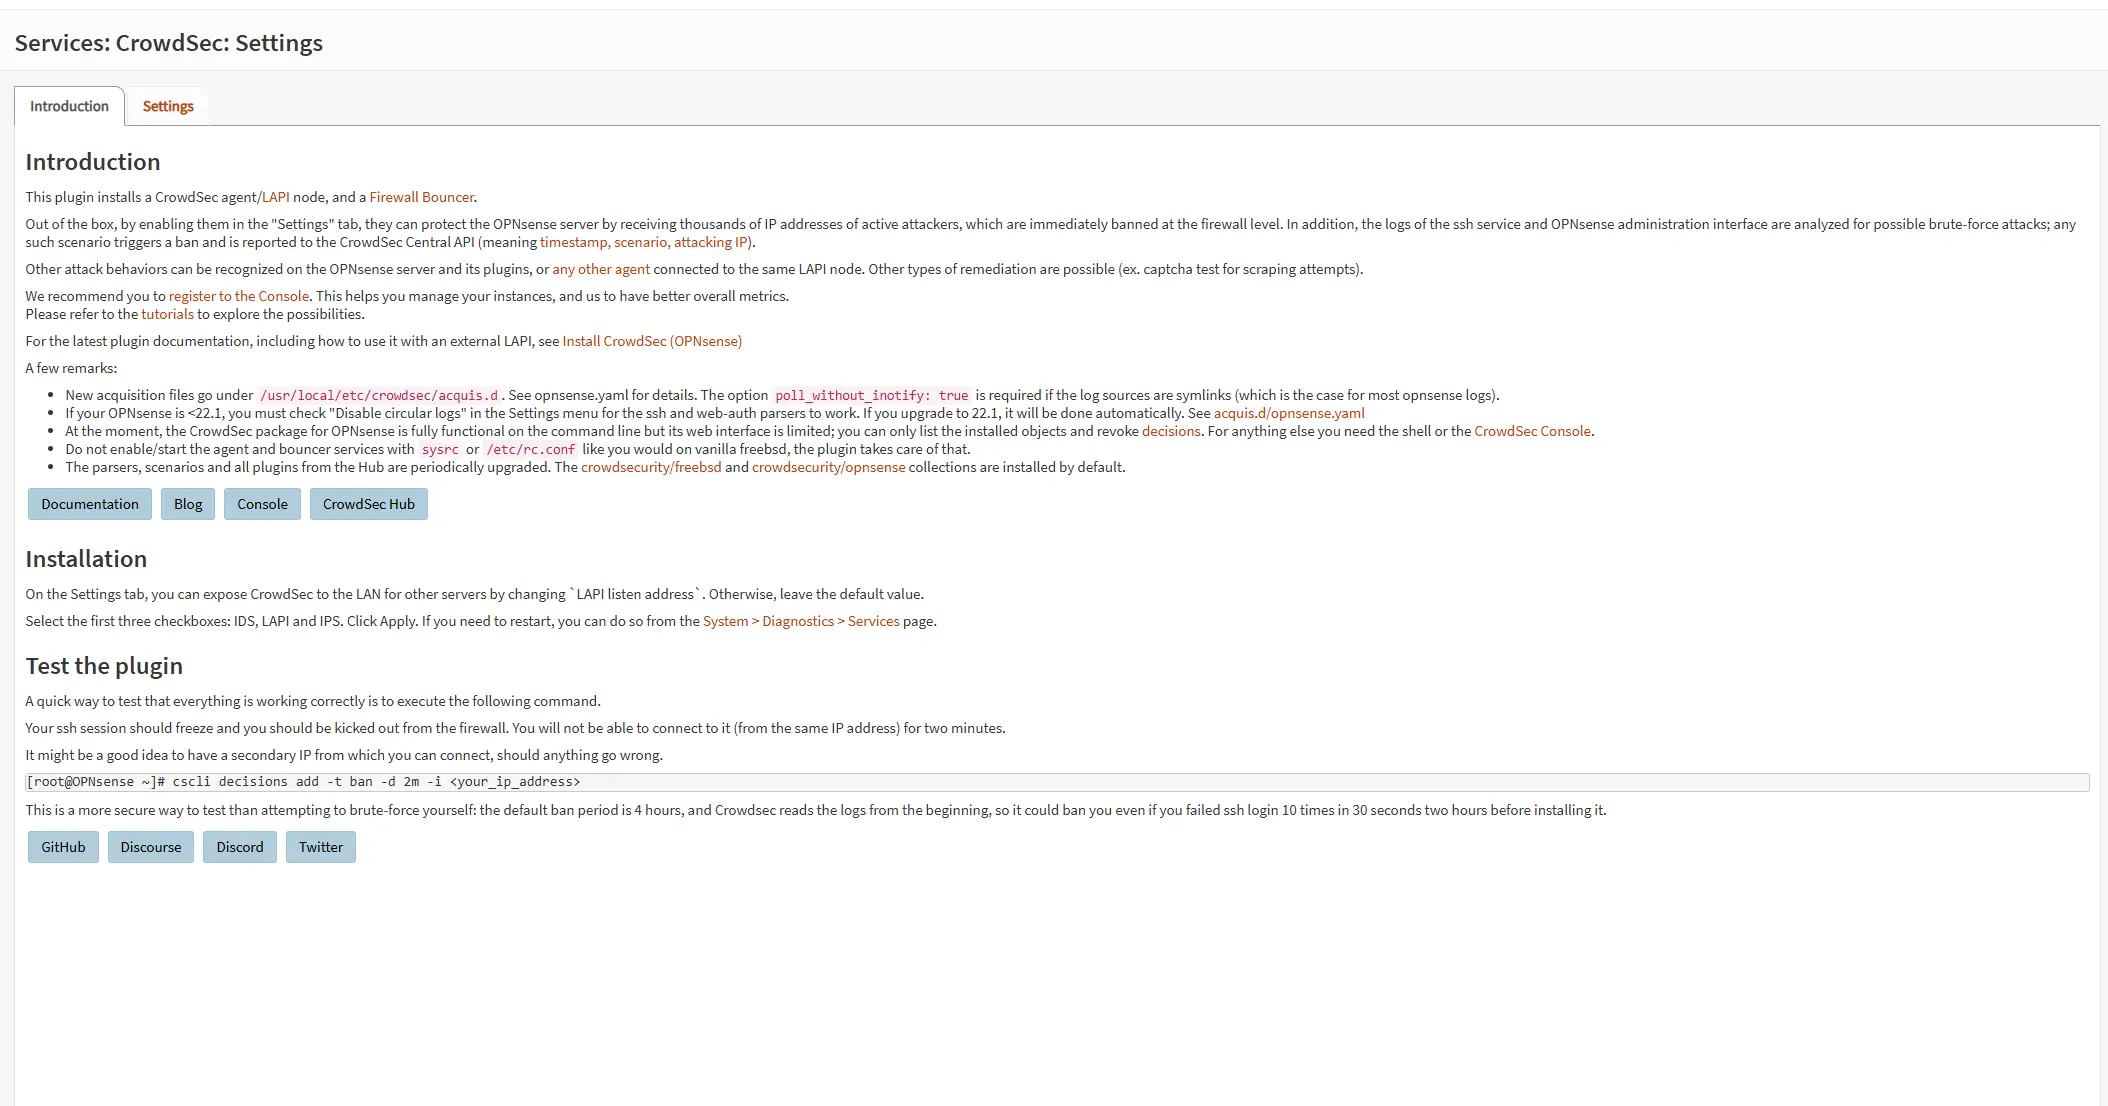This screenshot has width=2108, height=1106.
Task: Open the Settings tab
Action: coord(168,106)
